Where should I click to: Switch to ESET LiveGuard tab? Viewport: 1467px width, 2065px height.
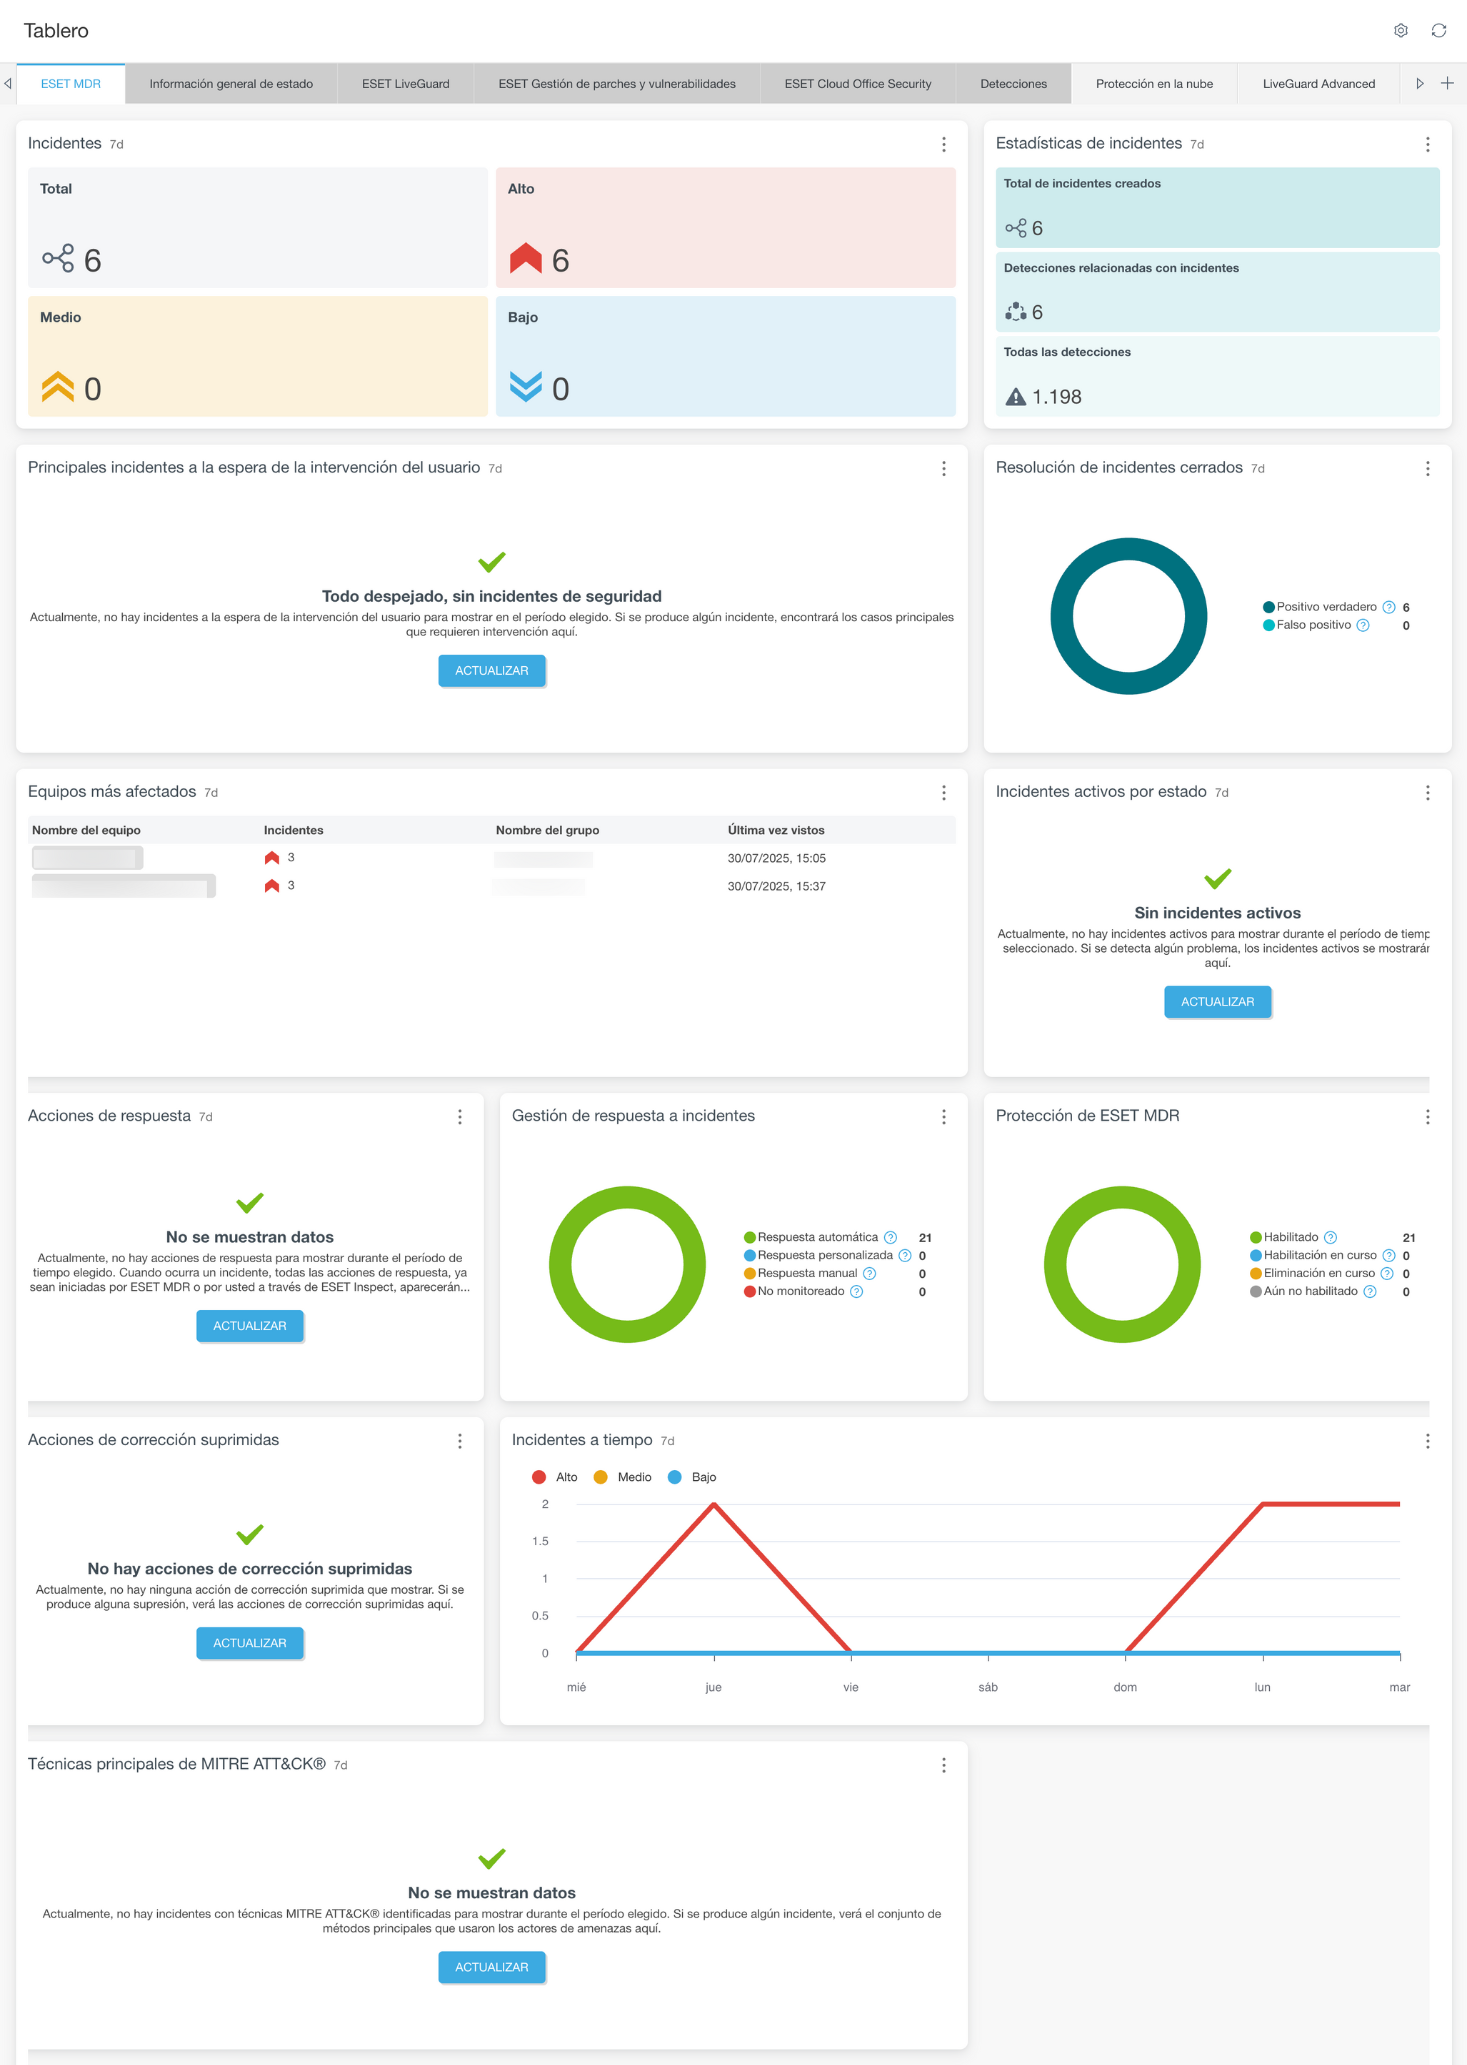coord(405,84)
